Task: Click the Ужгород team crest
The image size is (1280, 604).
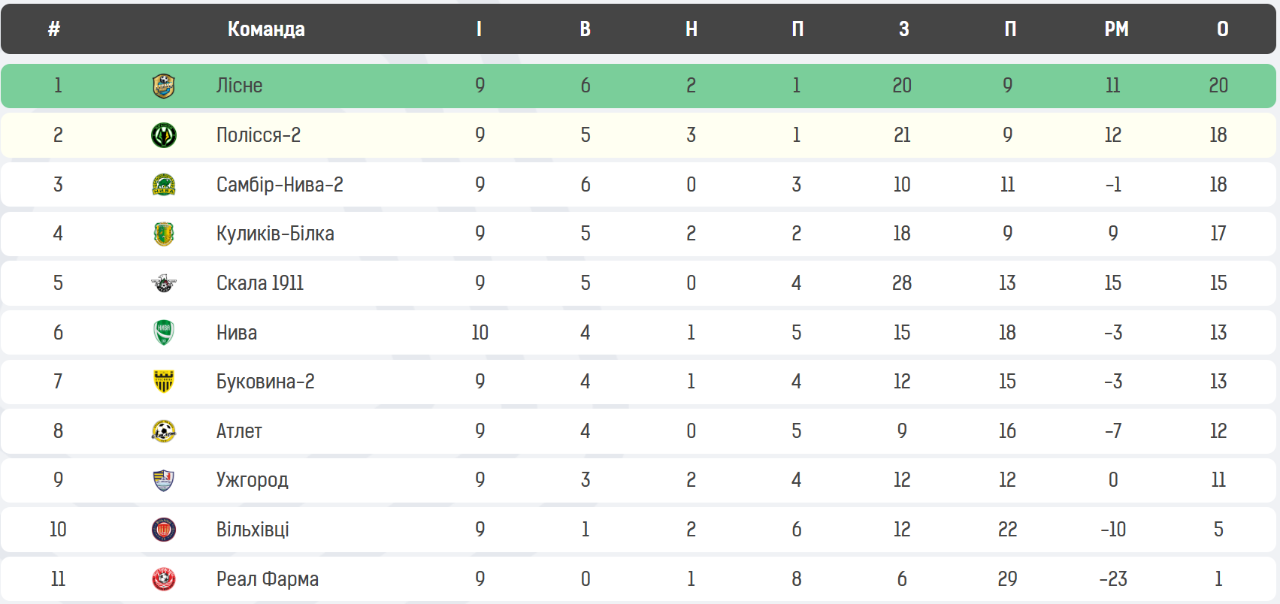Action: [x=163, y=480]
